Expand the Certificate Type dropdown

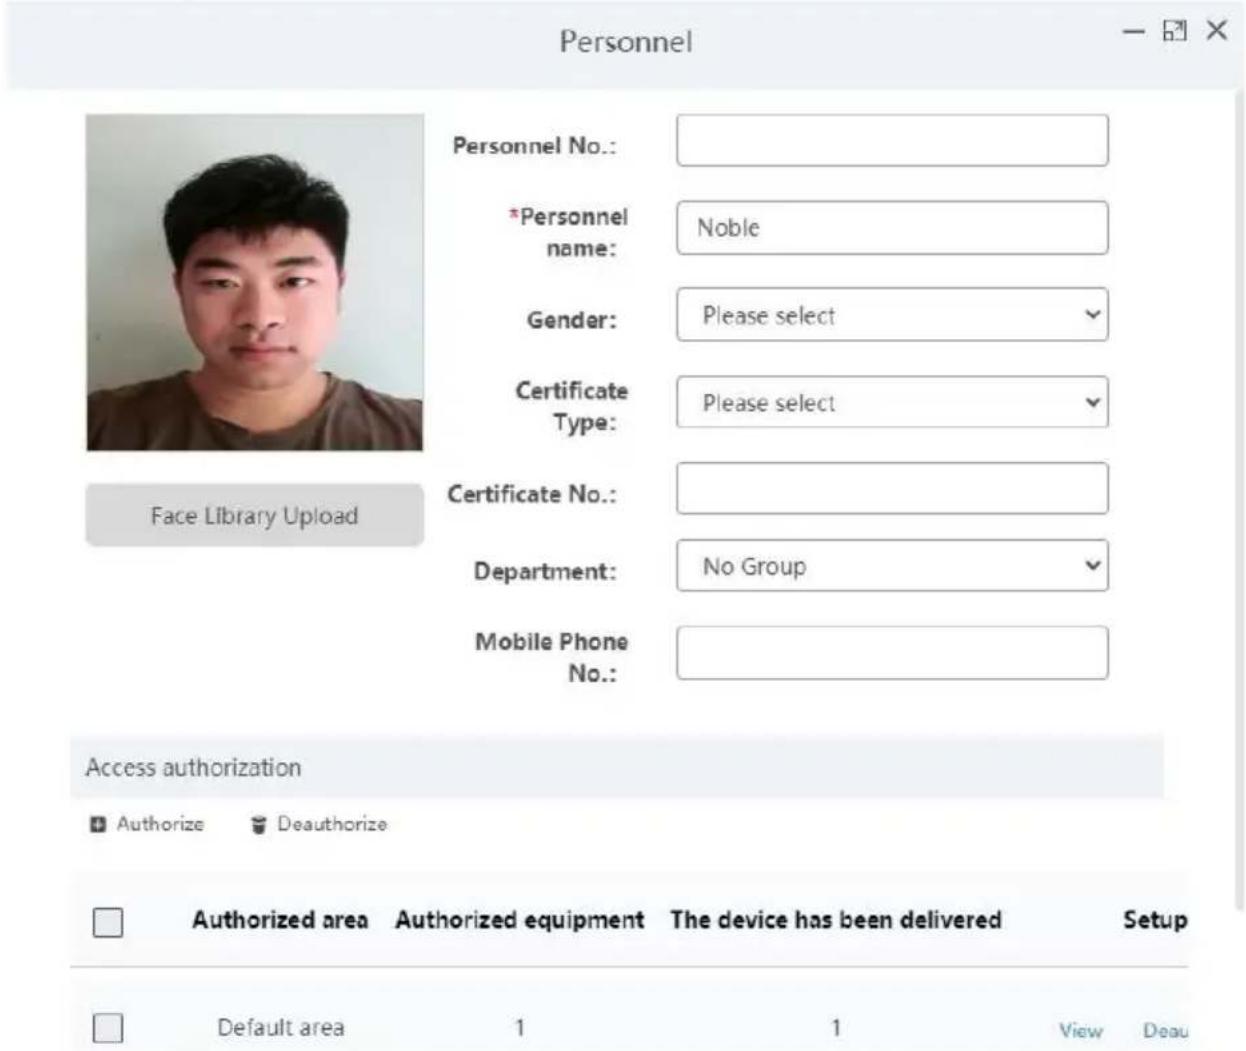point(892,402)
